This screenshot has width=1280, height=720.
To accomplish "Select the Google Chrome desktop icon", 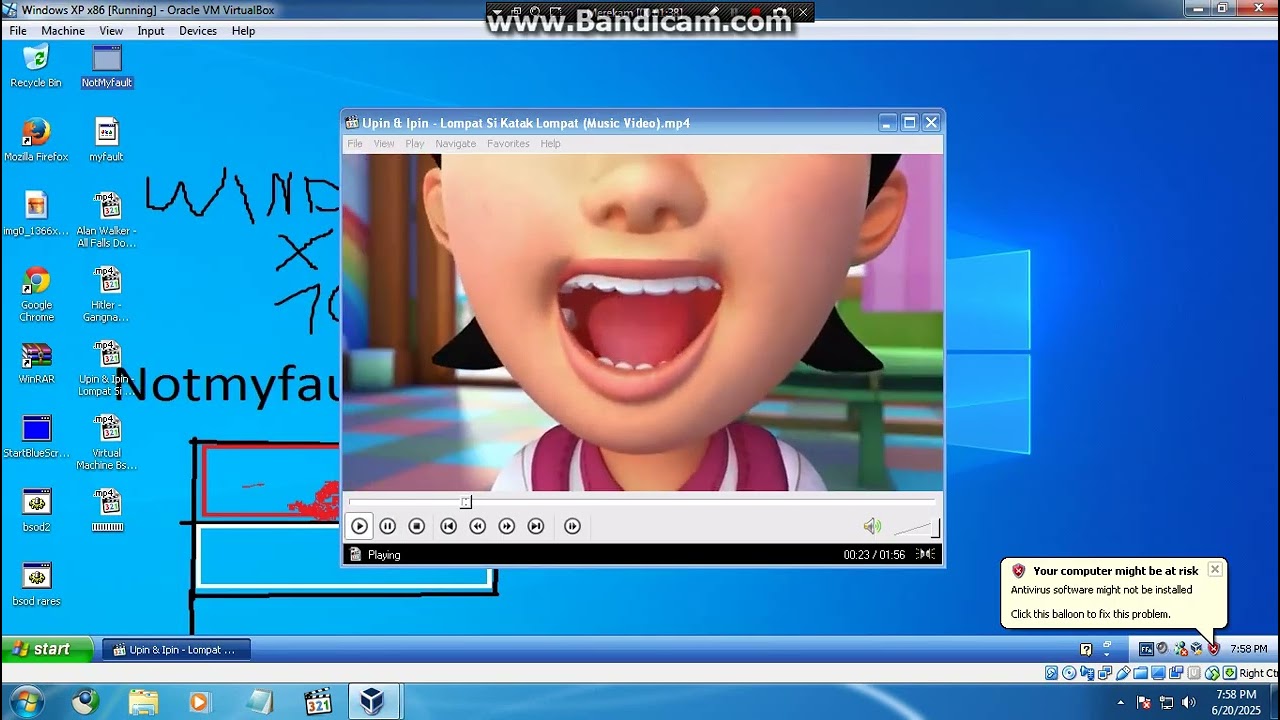I will pyautogui.click(x=36, y=294).
